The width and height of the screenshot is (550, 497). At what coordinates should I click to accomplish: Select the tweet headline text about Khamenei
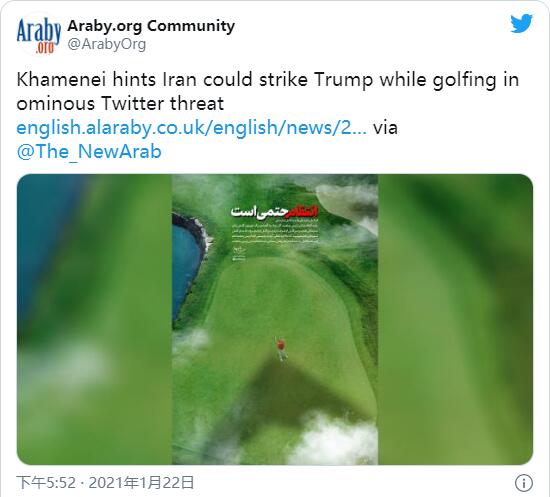268,91
